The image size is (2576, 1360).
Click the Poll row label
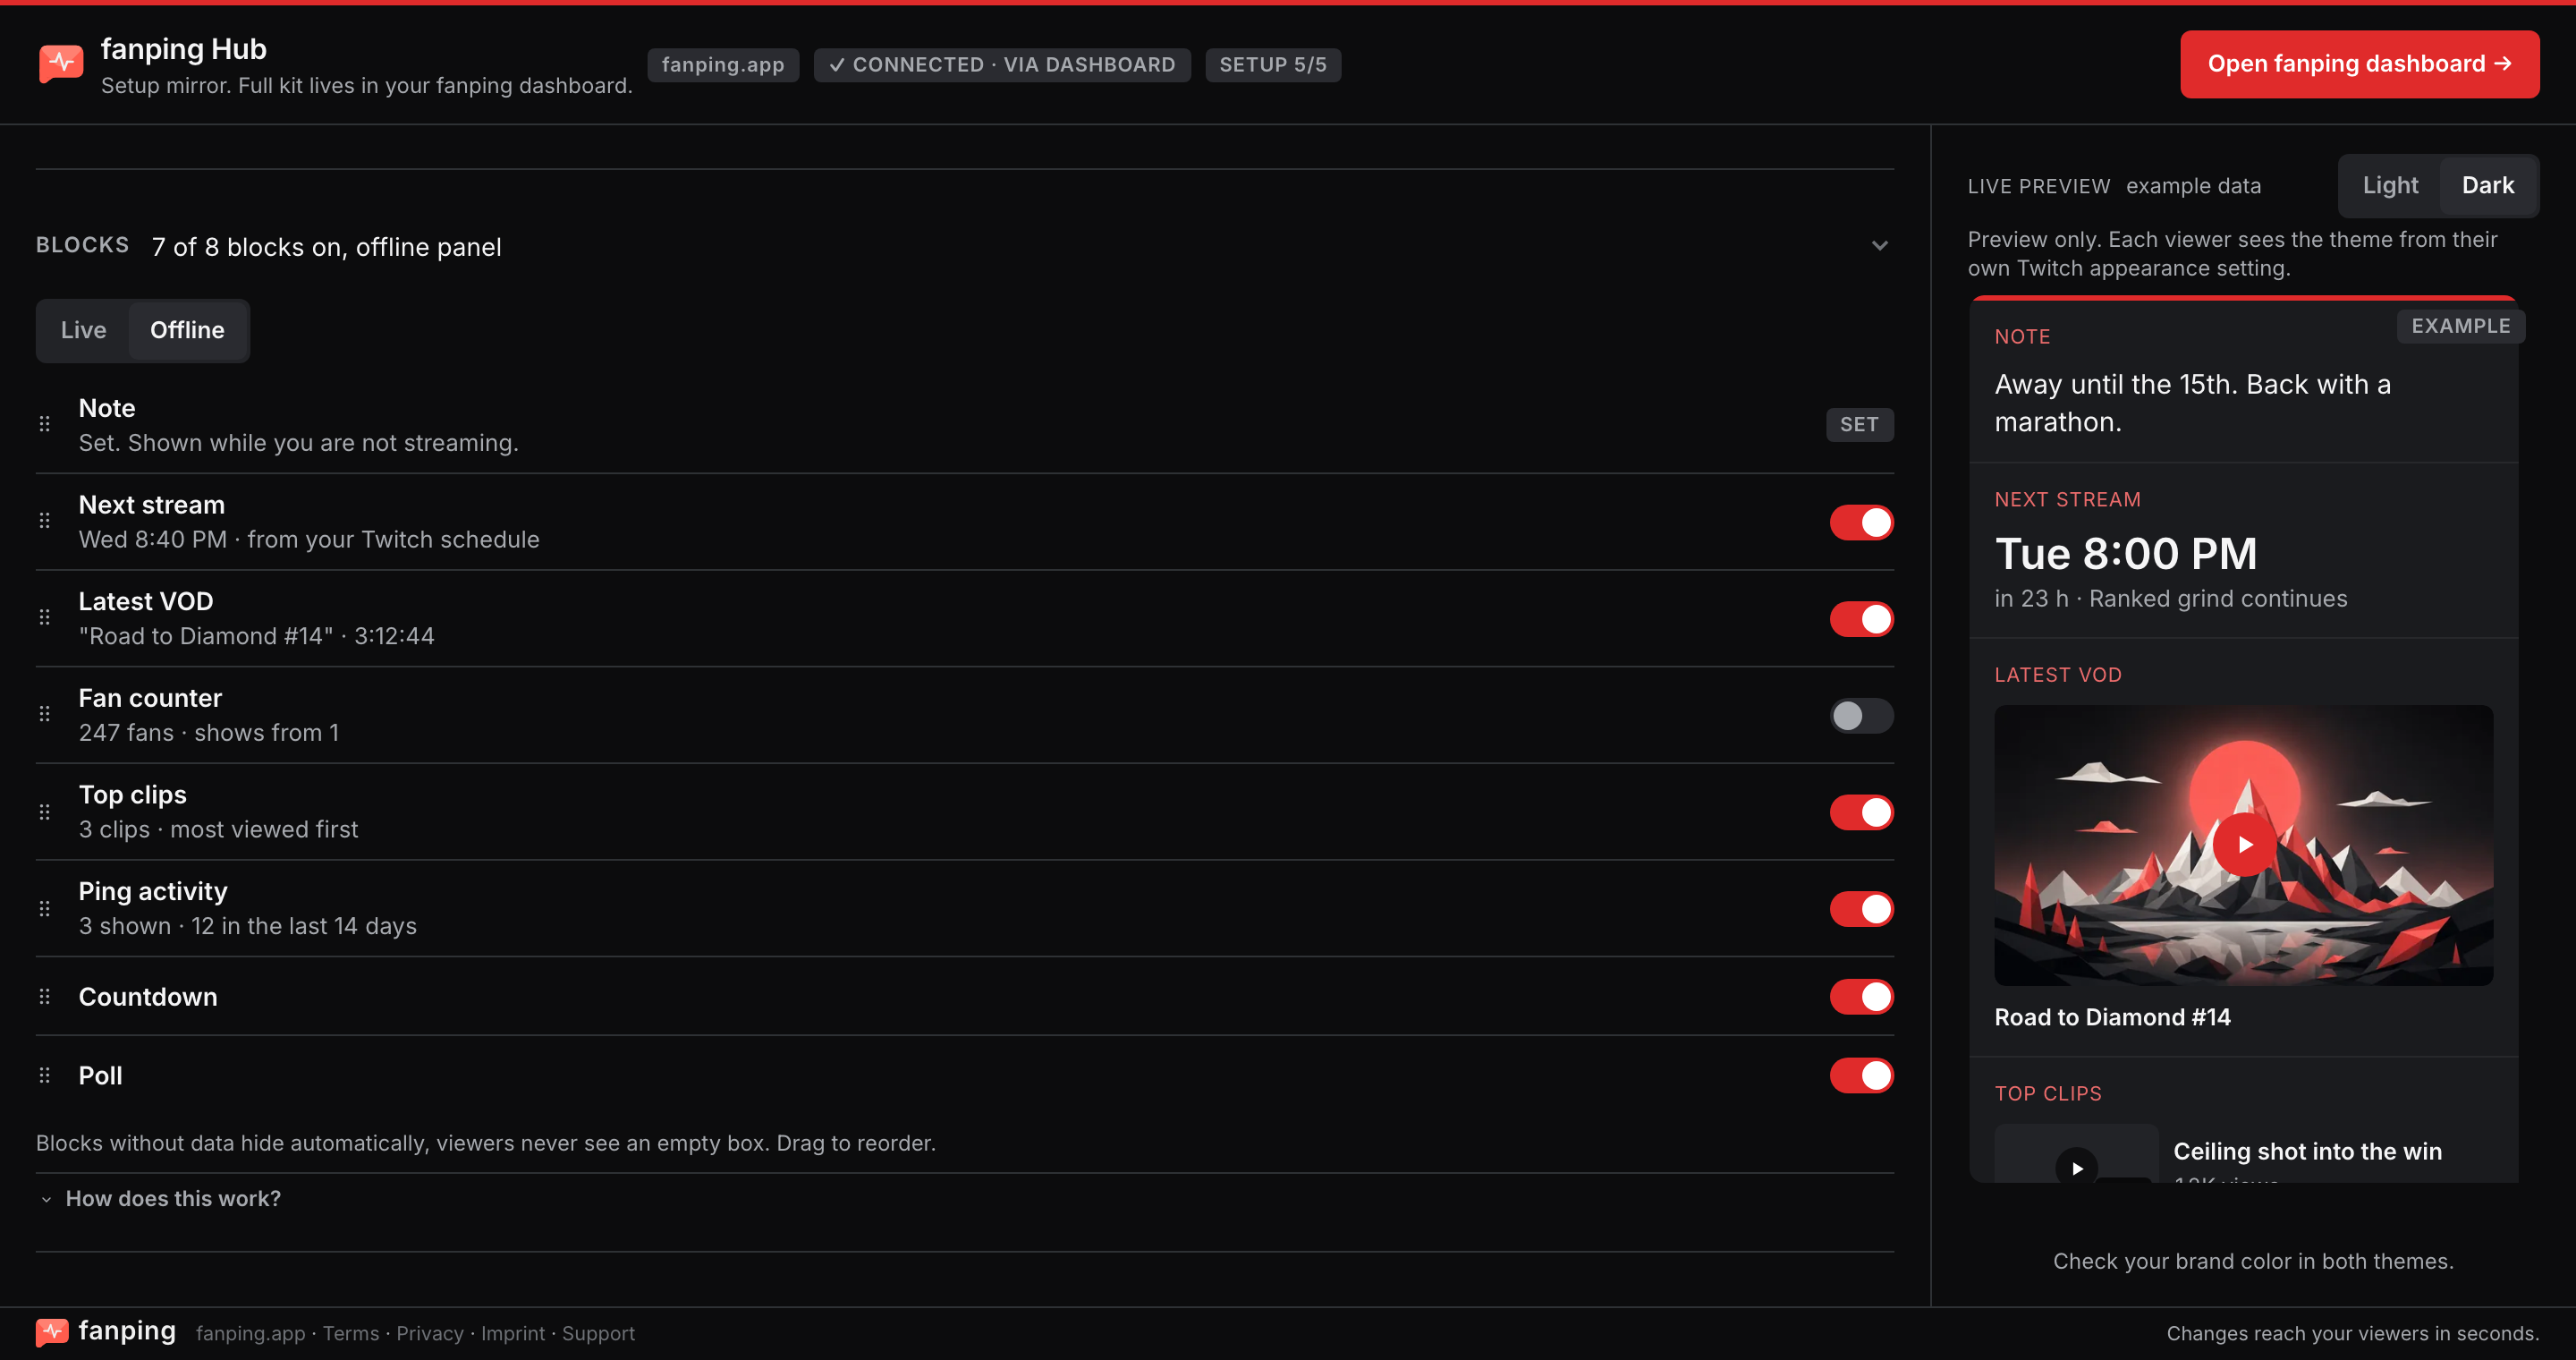click(x=100, y=1076)
